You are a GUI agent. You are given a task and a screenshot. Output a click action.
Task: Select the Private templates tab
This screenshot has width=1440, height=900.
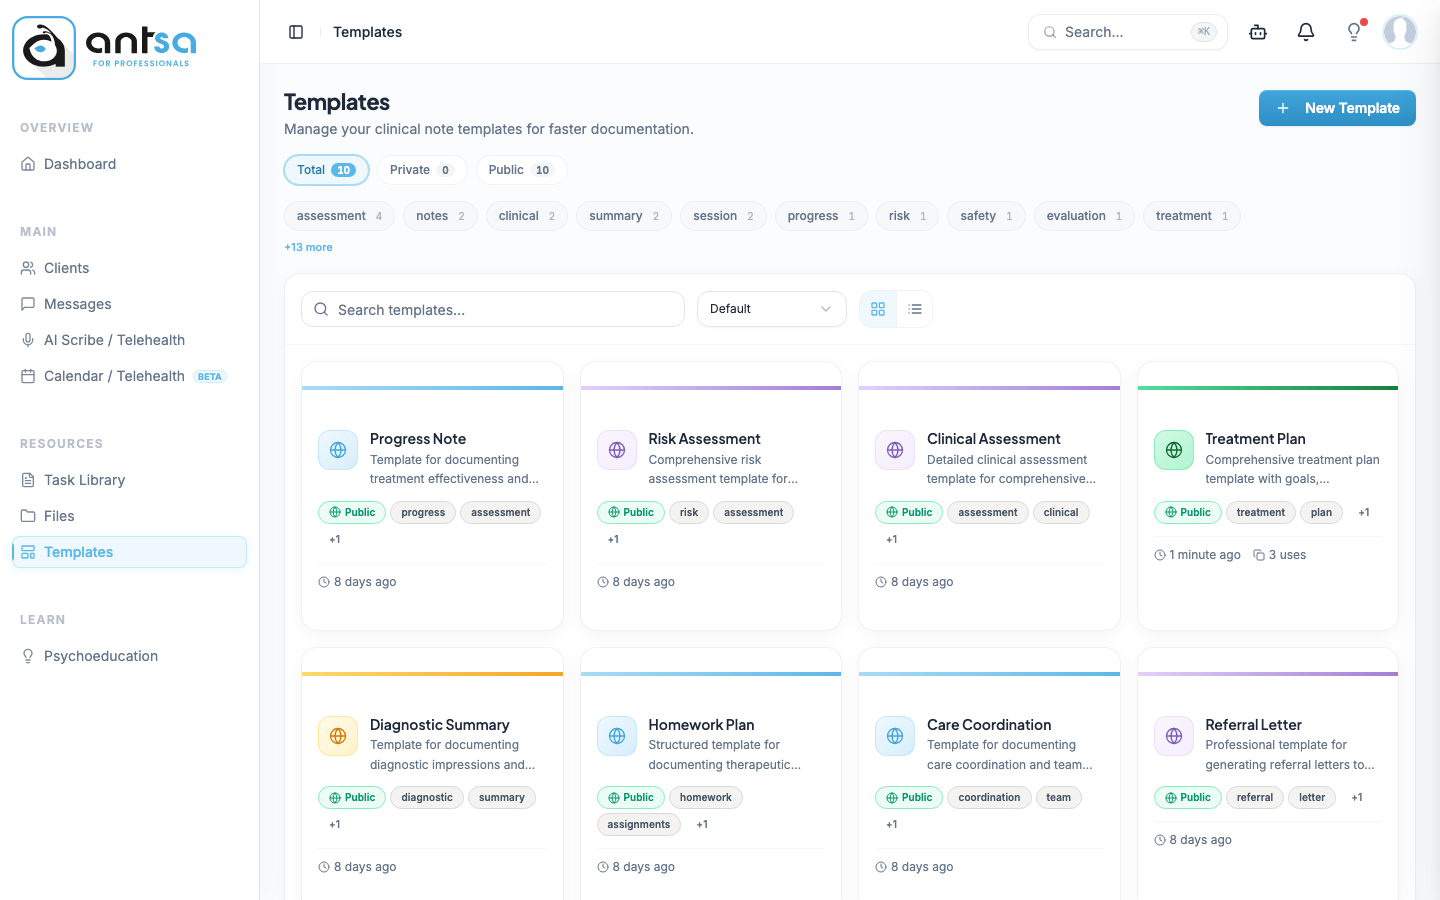[422, 170]
